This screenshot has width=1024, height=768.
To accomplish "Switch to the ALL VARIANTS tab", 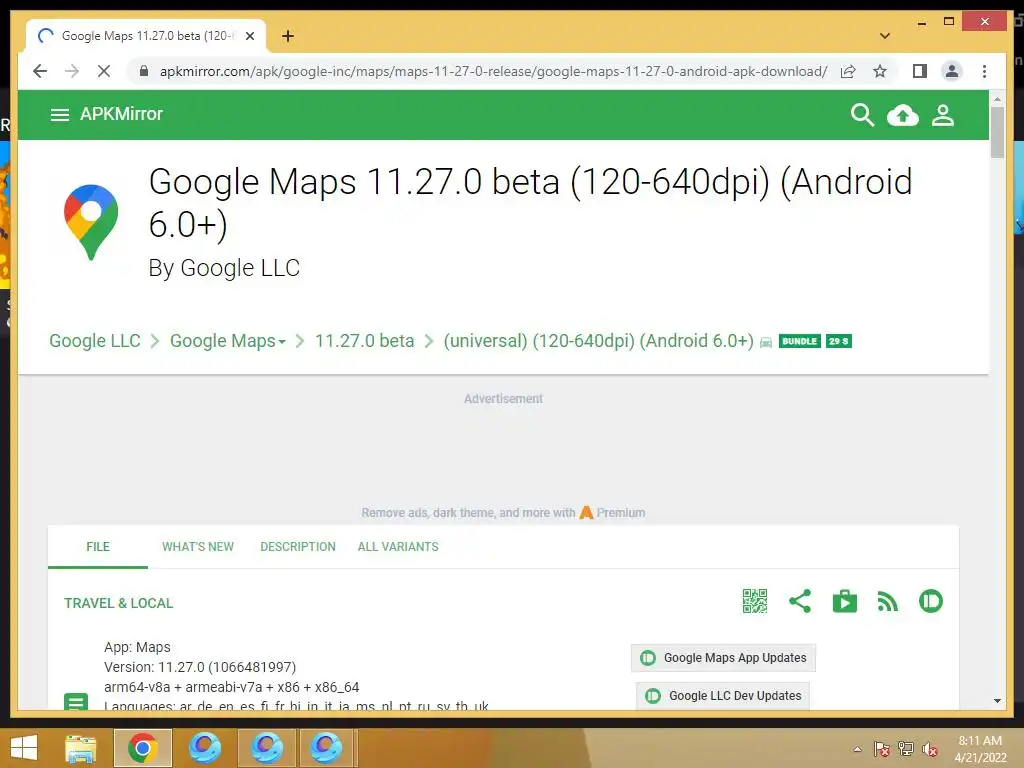I will tap(398, 547).
